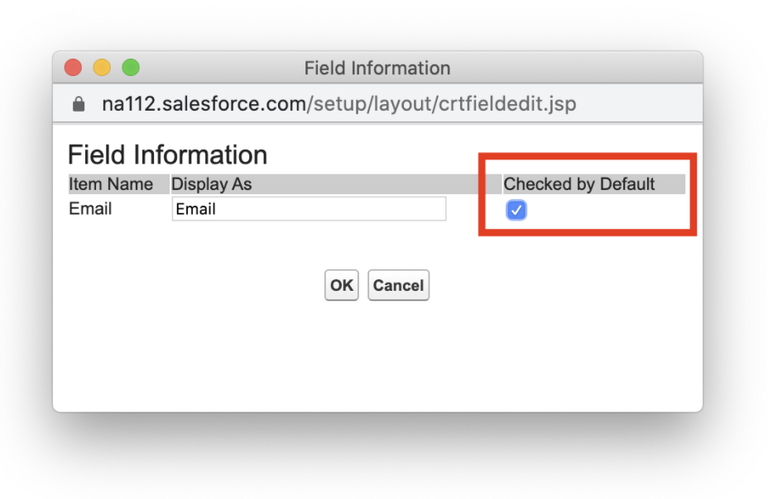Click the OK button
This screenshot has height=499, width=768.
tap(341, 285)
